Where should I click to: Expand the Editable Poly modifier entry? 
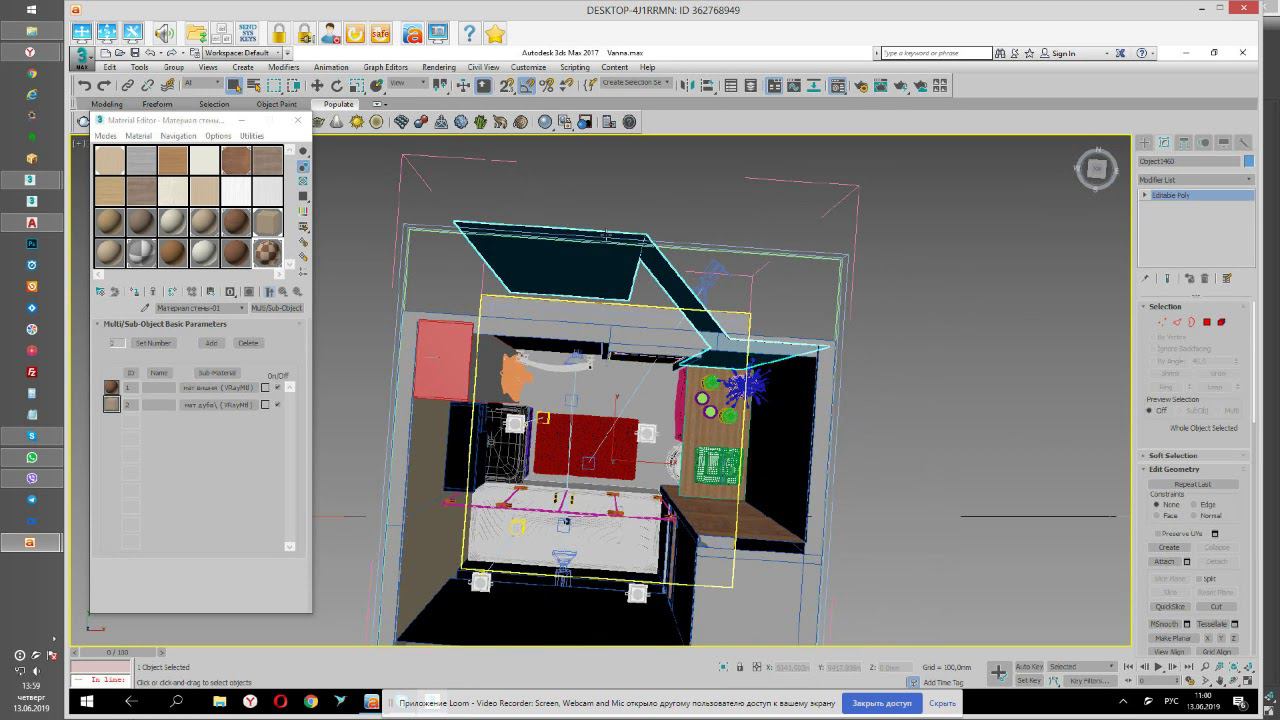click(1145, 195)
